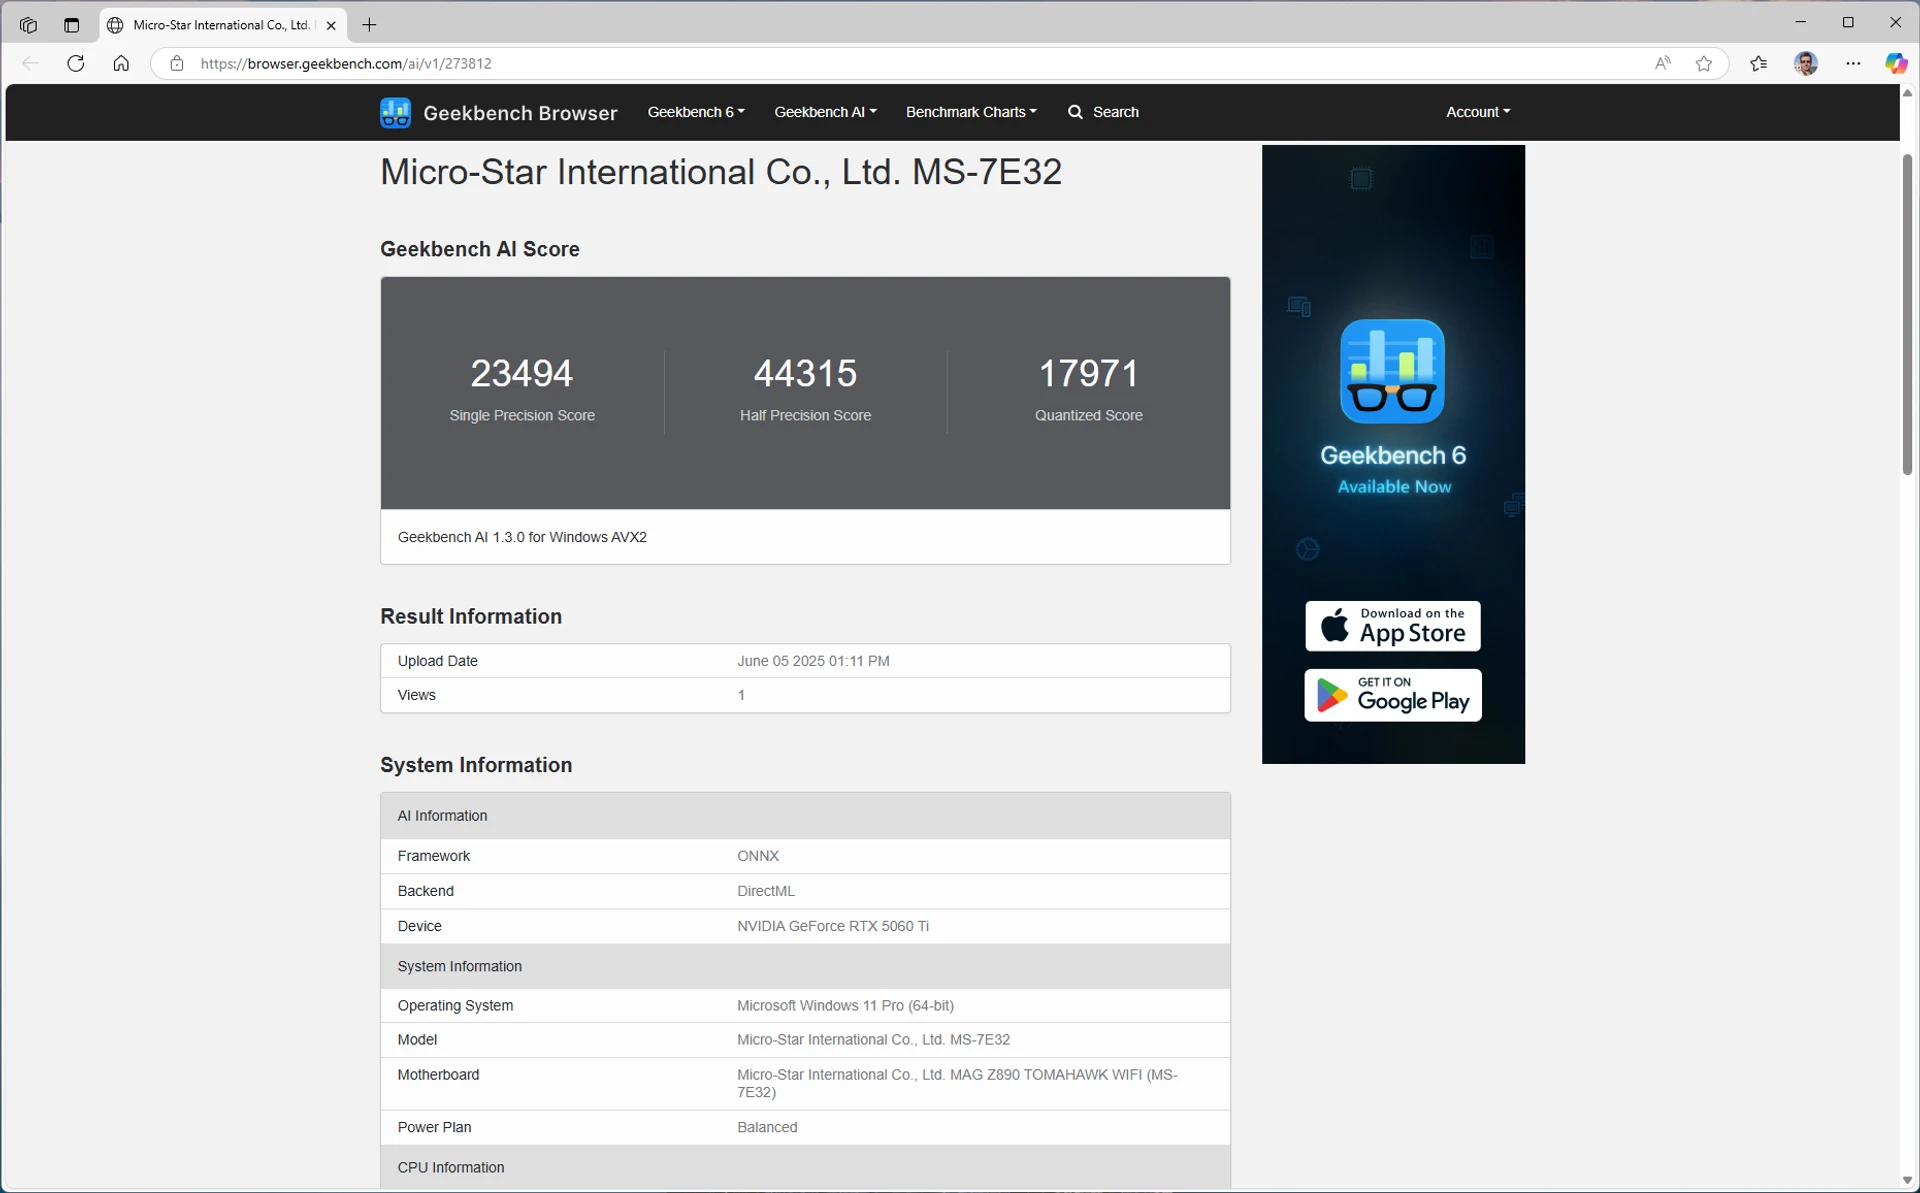Click Microsoft Windows 11 Pro operating system value
The height and width of the screenshot is (1193, 1920).
[845, 1005]
